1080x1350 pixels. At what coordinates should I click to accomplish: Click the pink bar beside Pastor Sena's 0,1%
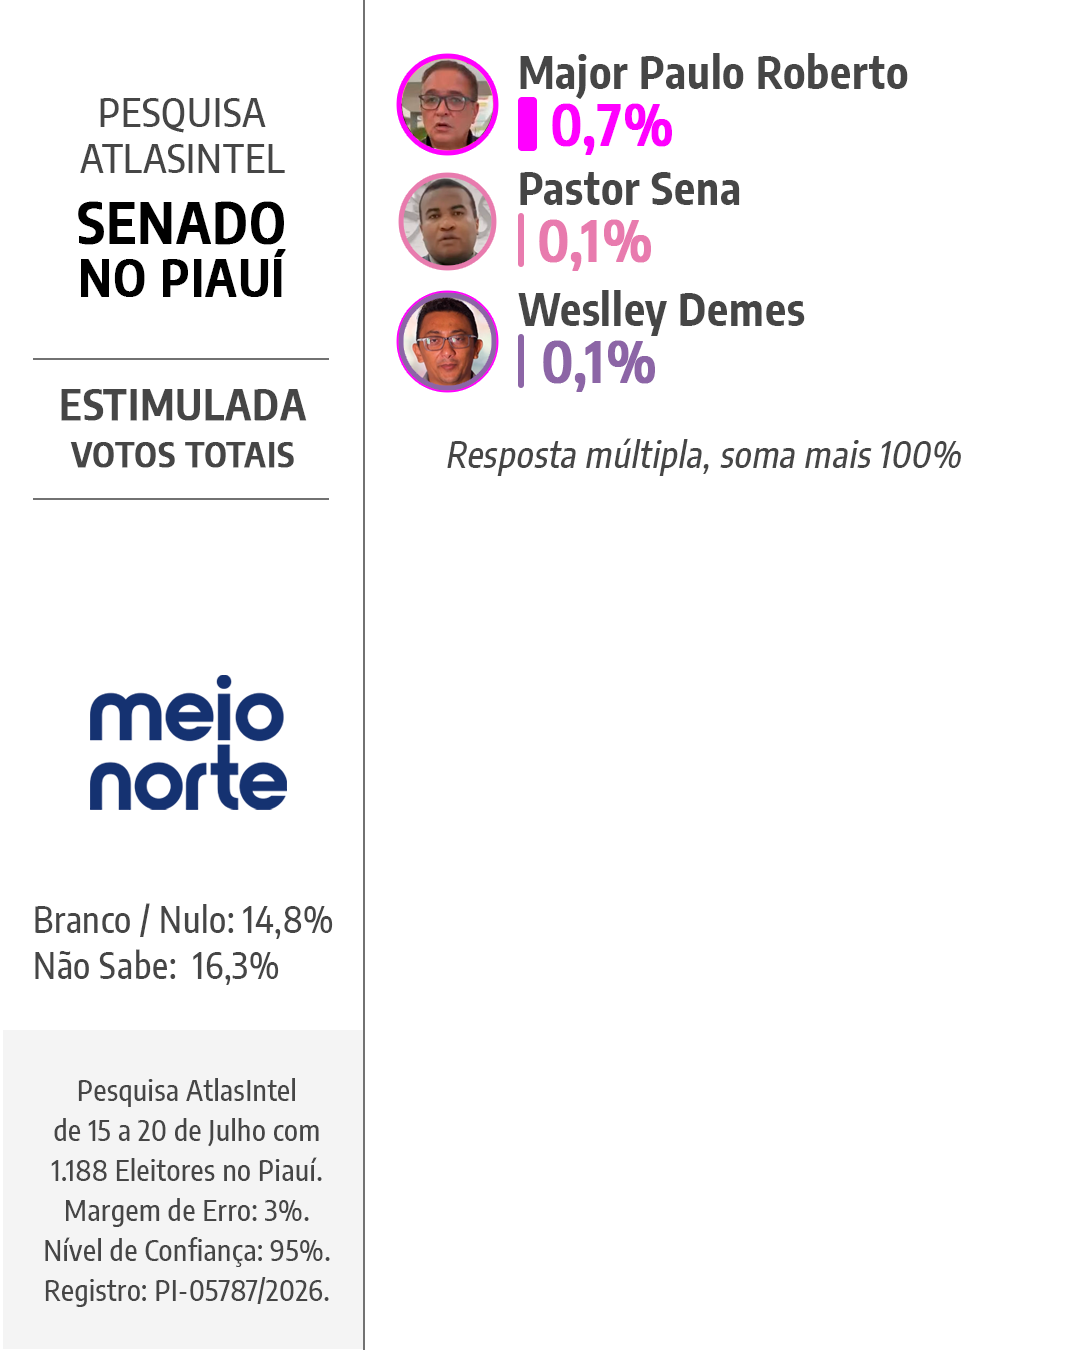521,241
